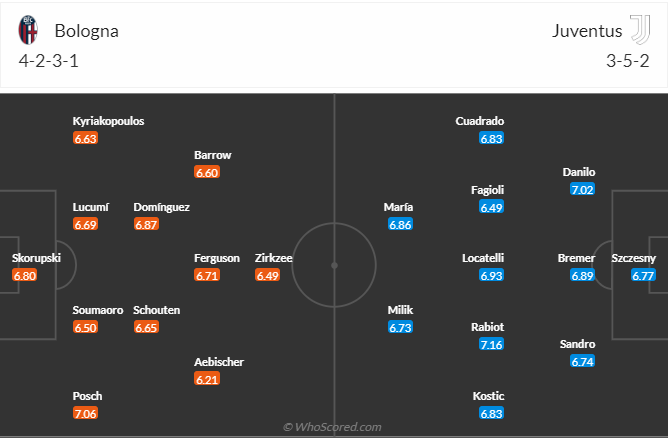Click the WhoScored.com watermark
669x438 pixels.
tap(333, 427)
